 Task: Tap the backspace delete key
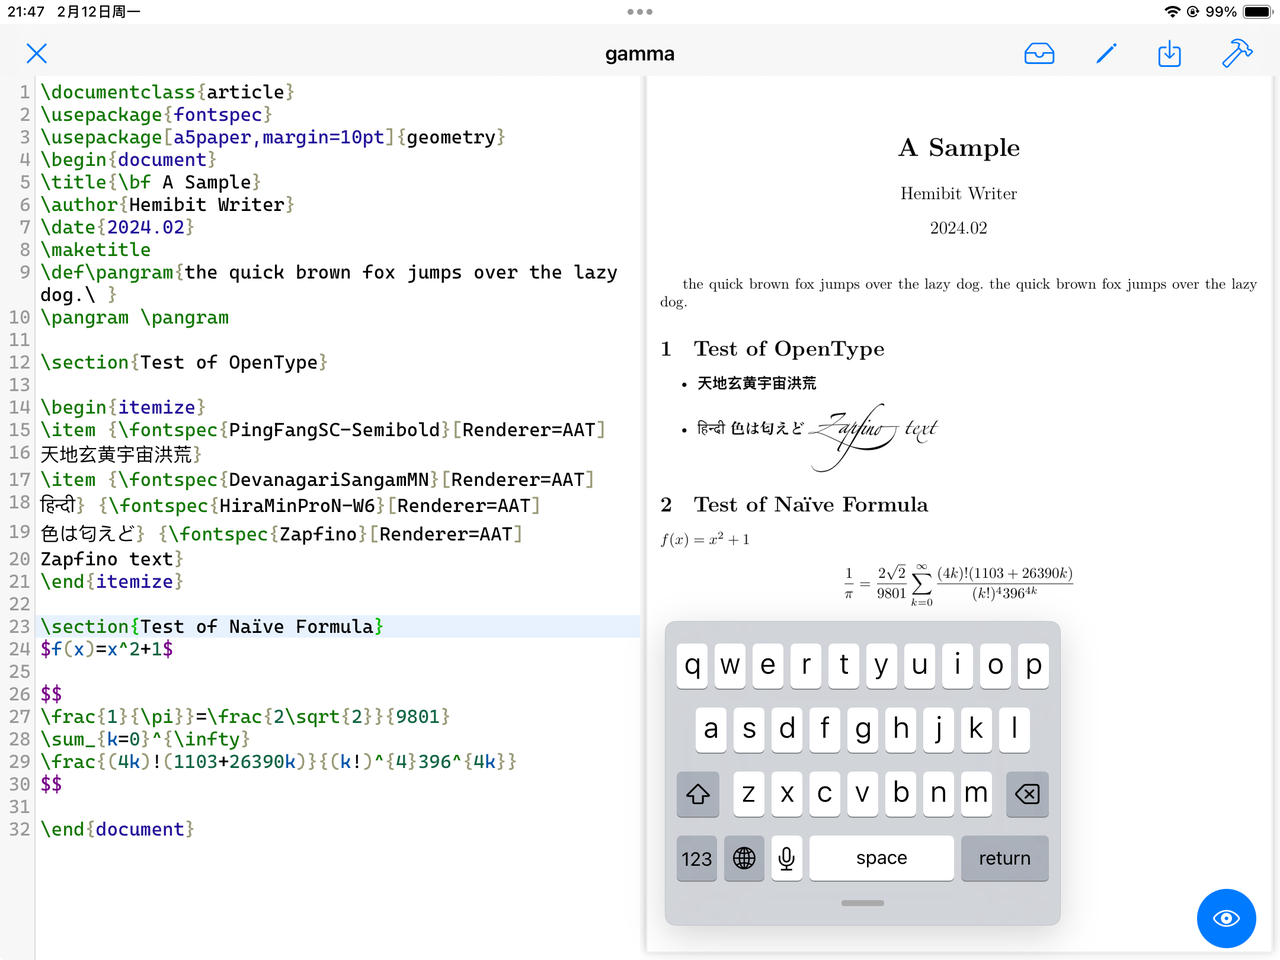(x=1027, y=794)
